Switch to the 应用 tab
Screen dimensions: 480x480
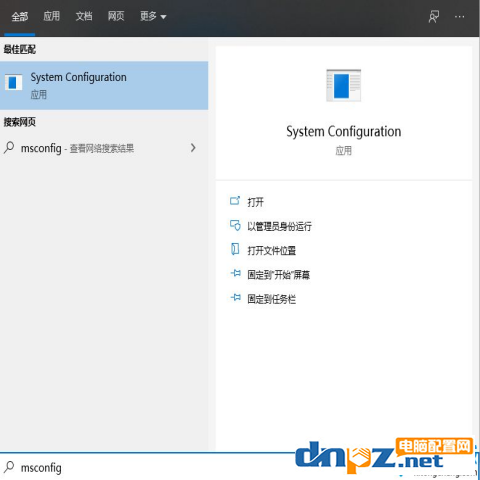coord(52,16)
